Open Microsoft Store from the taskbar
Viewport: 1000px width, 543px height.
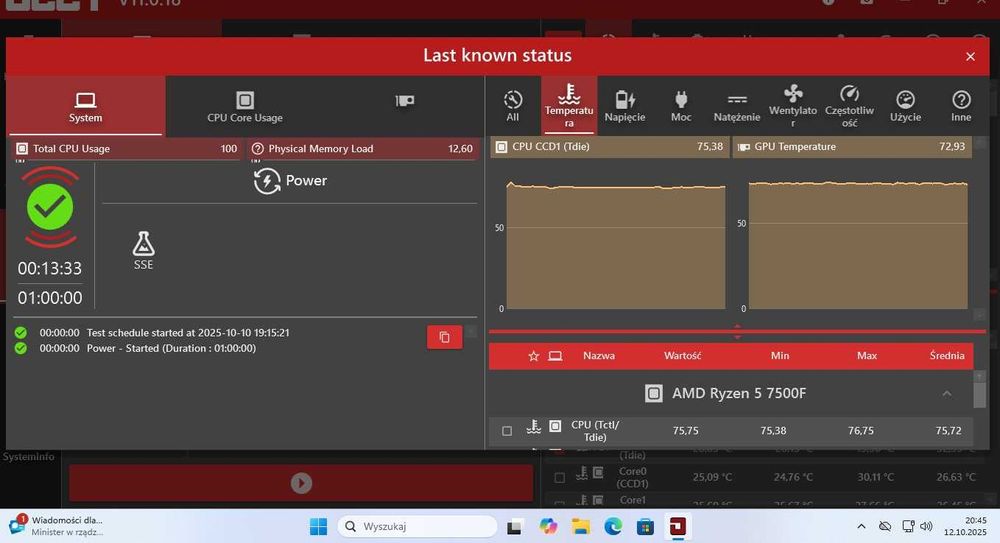(645, 526)
